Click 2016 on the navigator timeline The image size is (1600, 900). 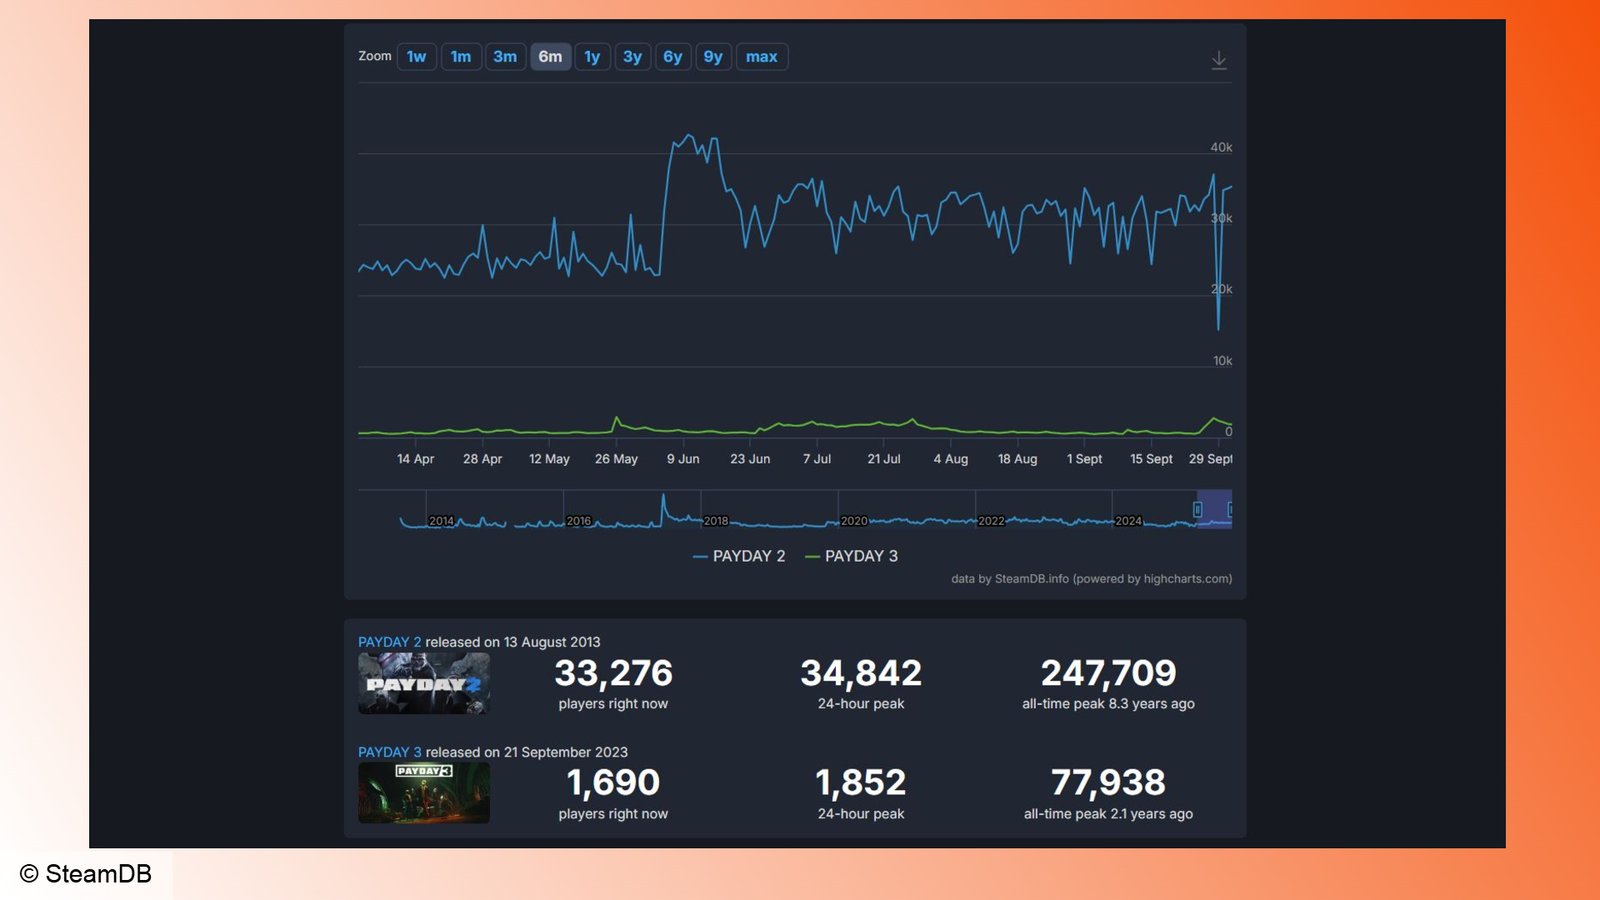point(579,521)
